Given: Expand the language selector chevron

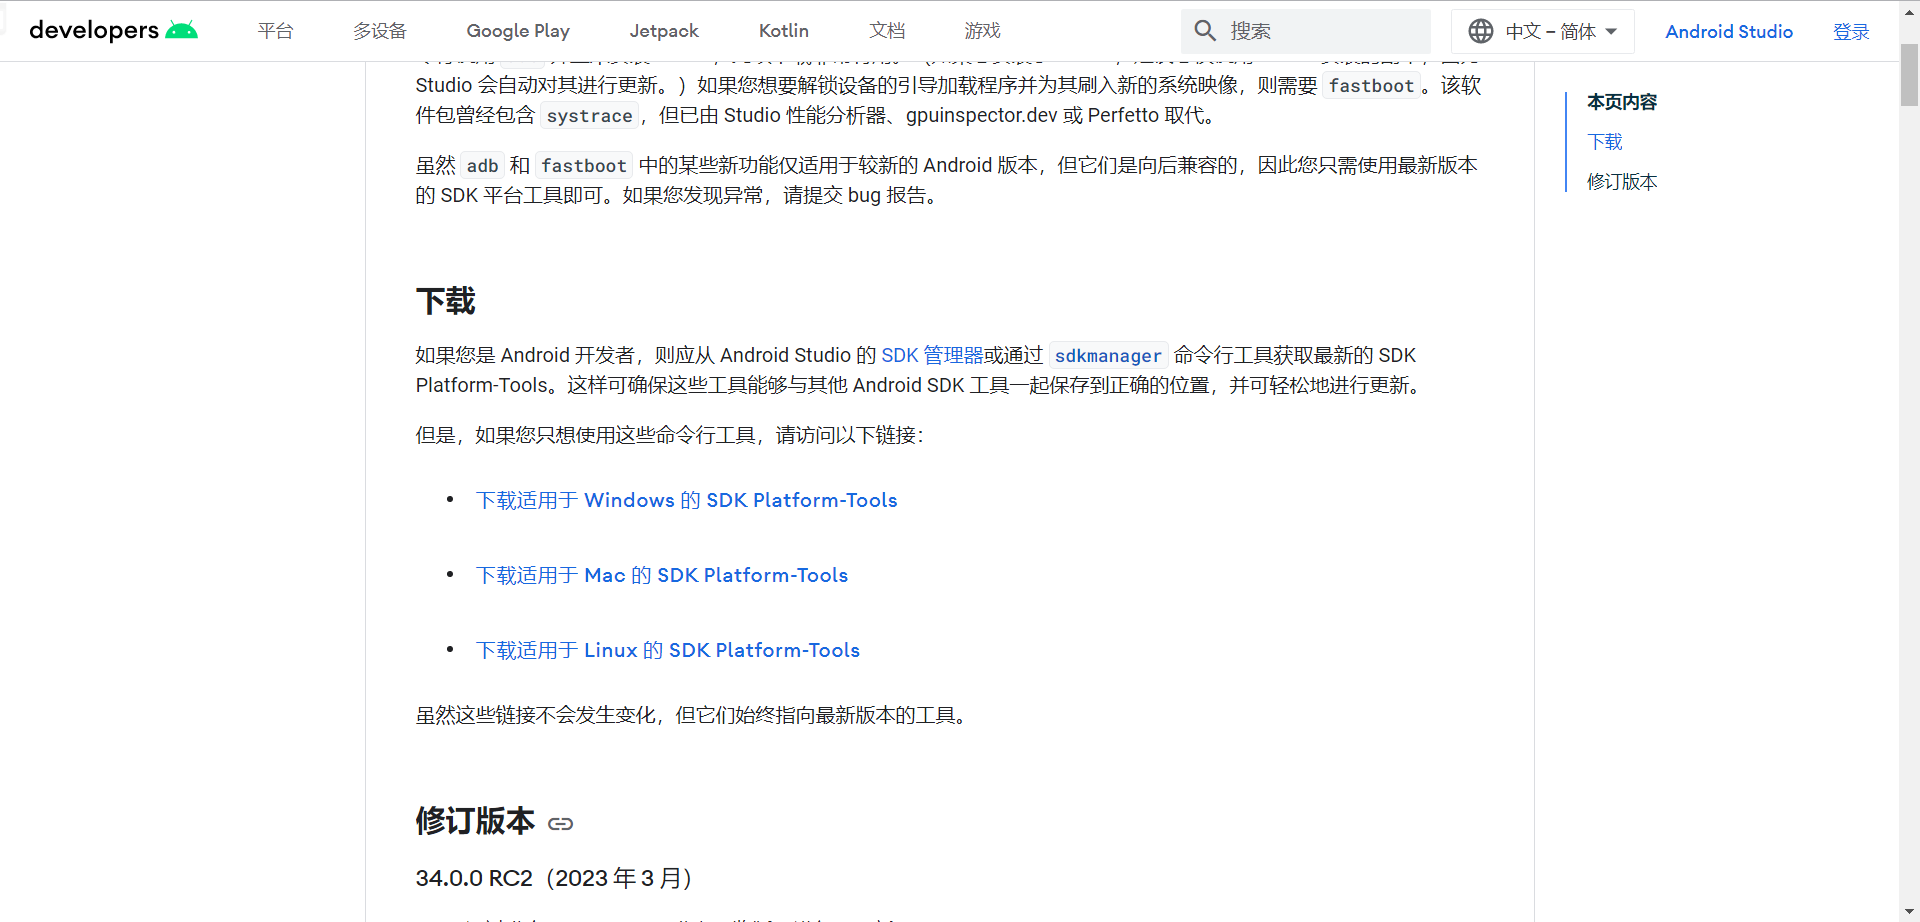Looking at the screenshot, I should point(1613,31).
